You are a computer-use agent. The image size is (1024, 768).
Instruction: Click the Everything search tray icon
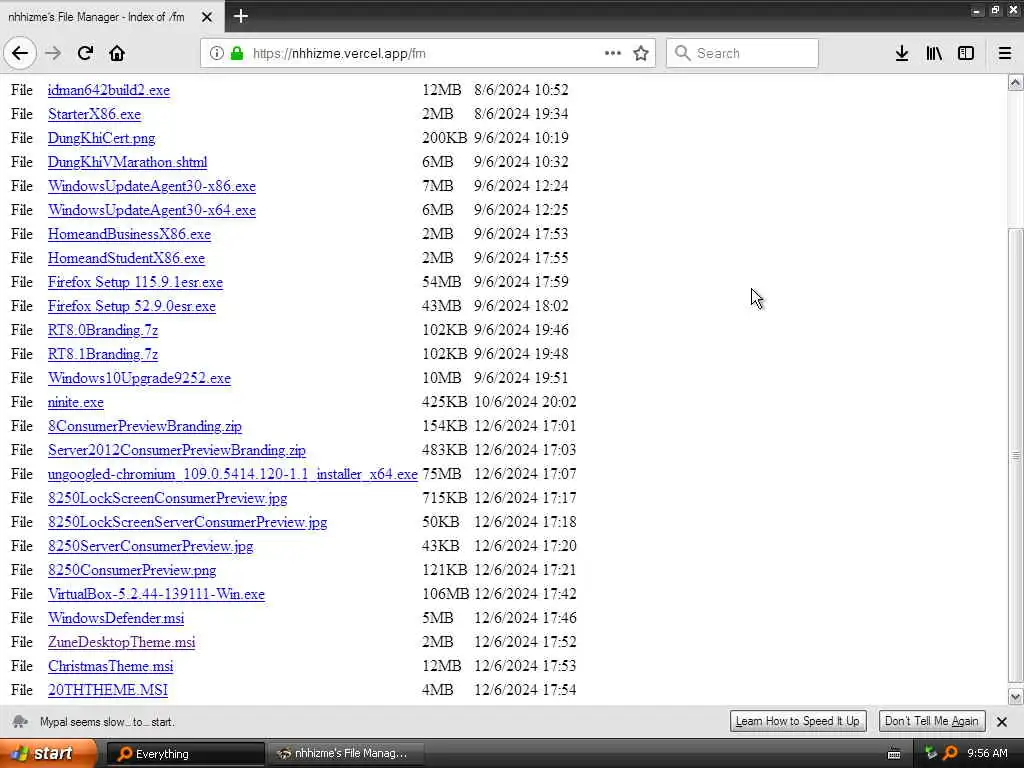pos(951,754)
